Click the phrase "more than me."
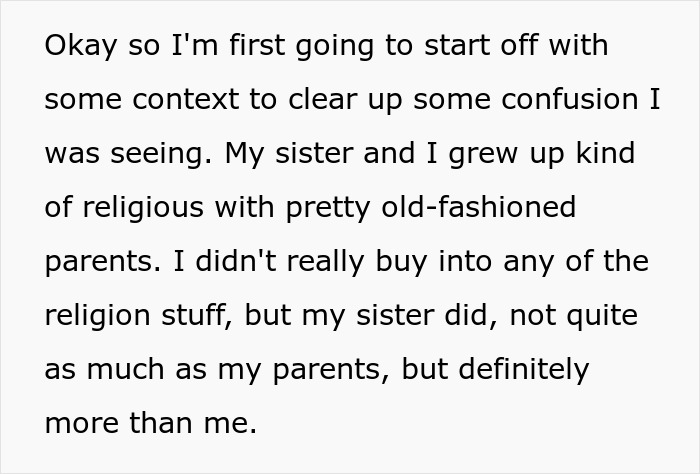The height and width of the screenshot is (474, 700). pyautogui.click(x=150, y=424)
